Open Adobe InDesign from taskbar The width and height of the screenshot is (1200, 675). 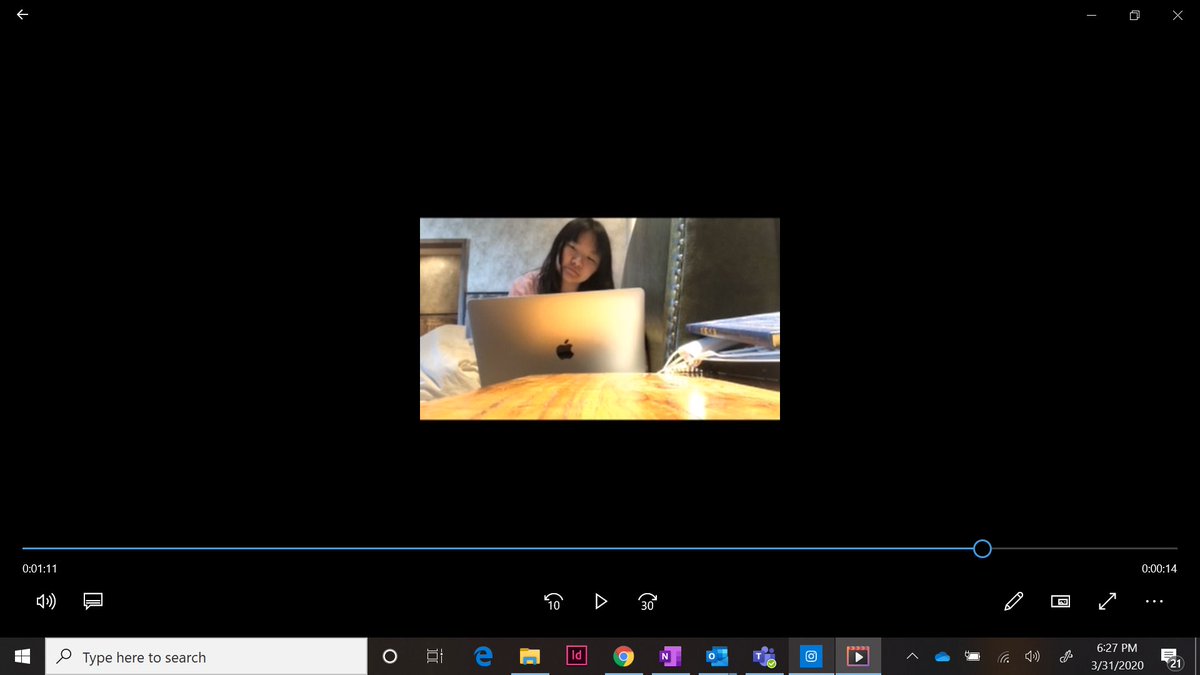(576, 657)
